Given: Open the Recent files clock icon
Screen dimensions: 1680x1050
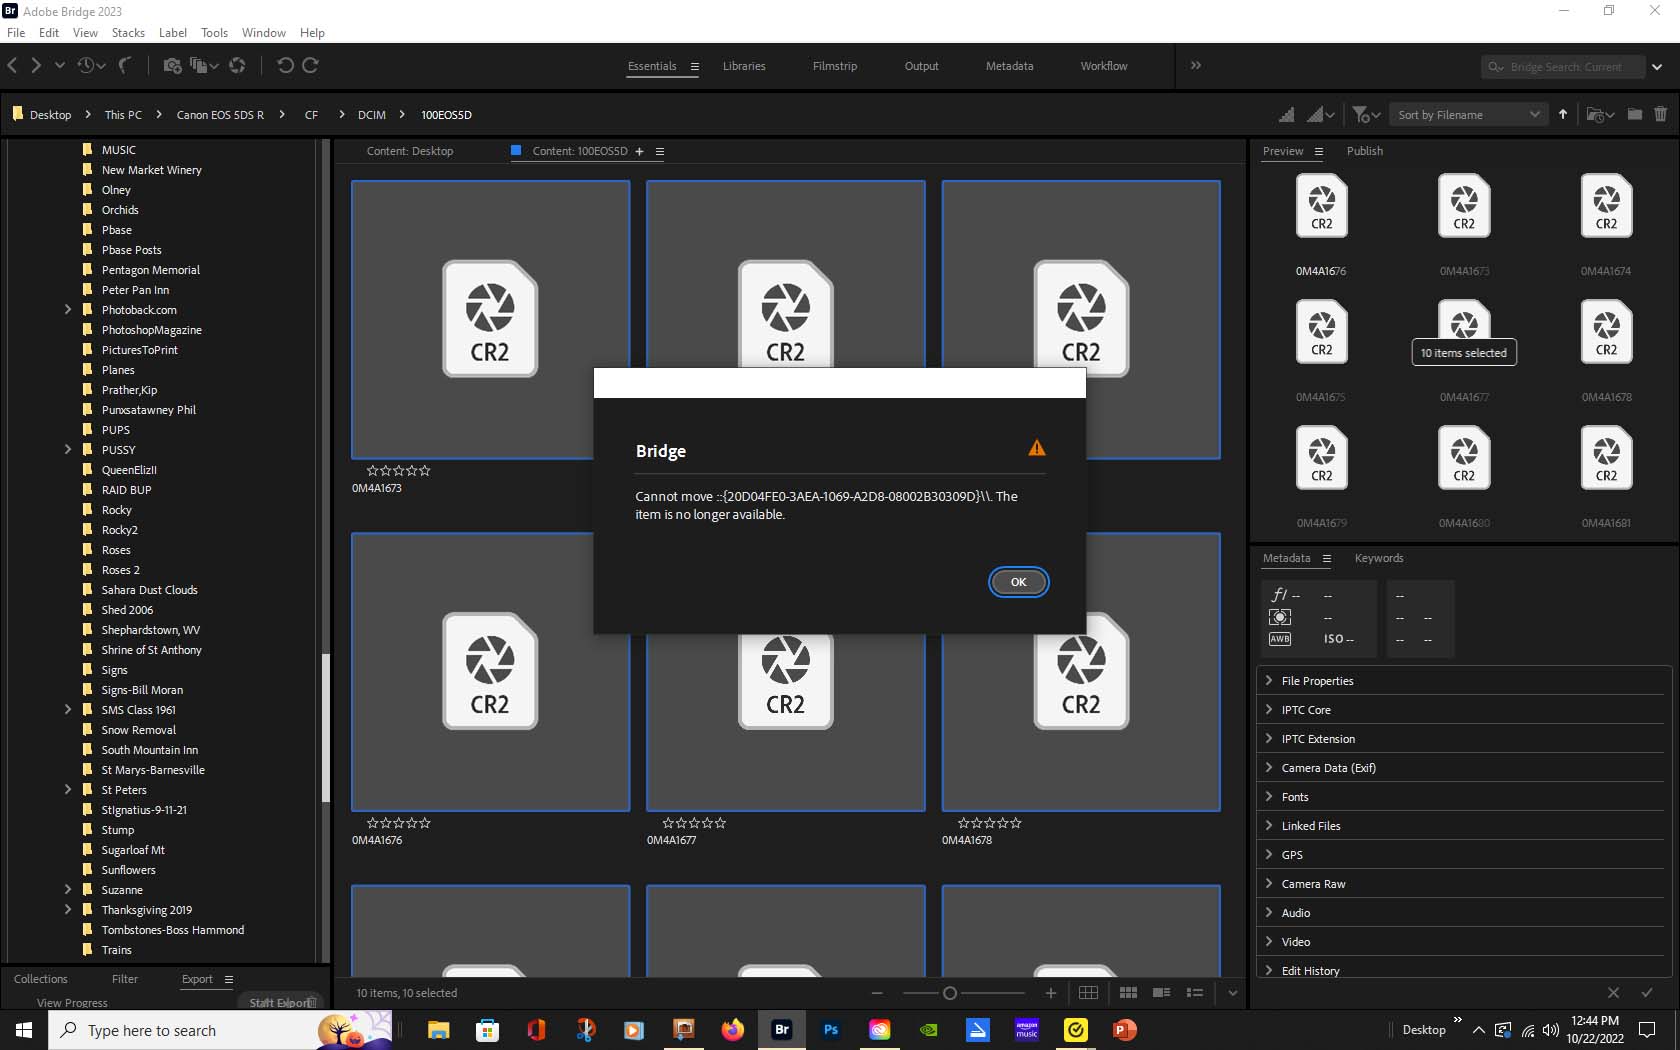Looking at the screenshot, I should pos(86,66).
